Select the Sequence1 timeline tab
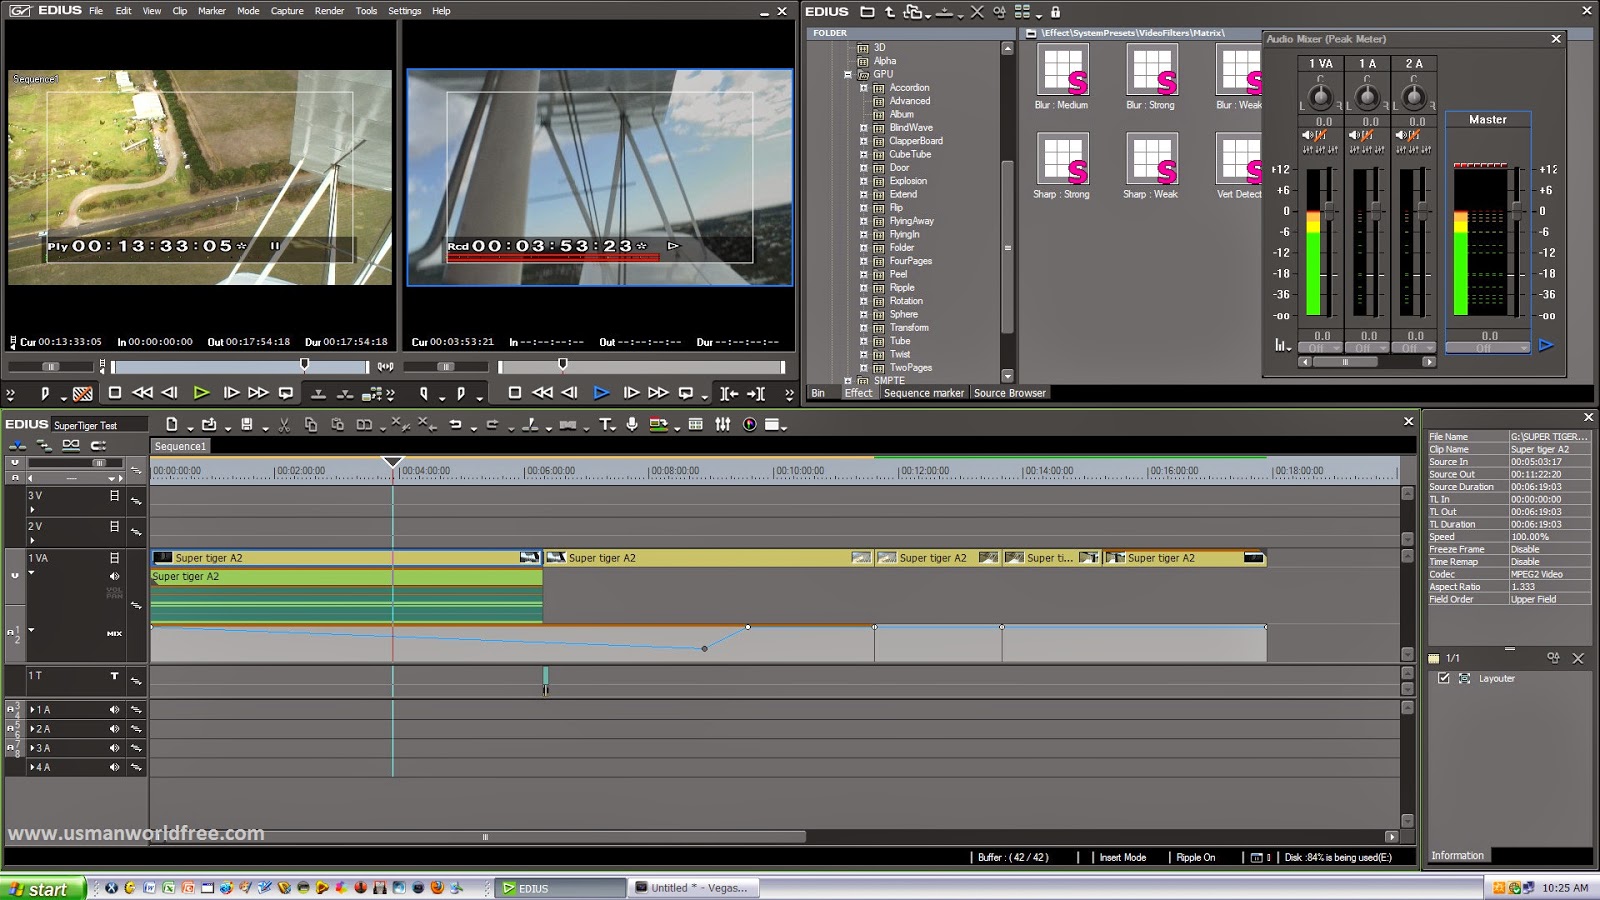The image size is (1600, 900). click(181, 446)
